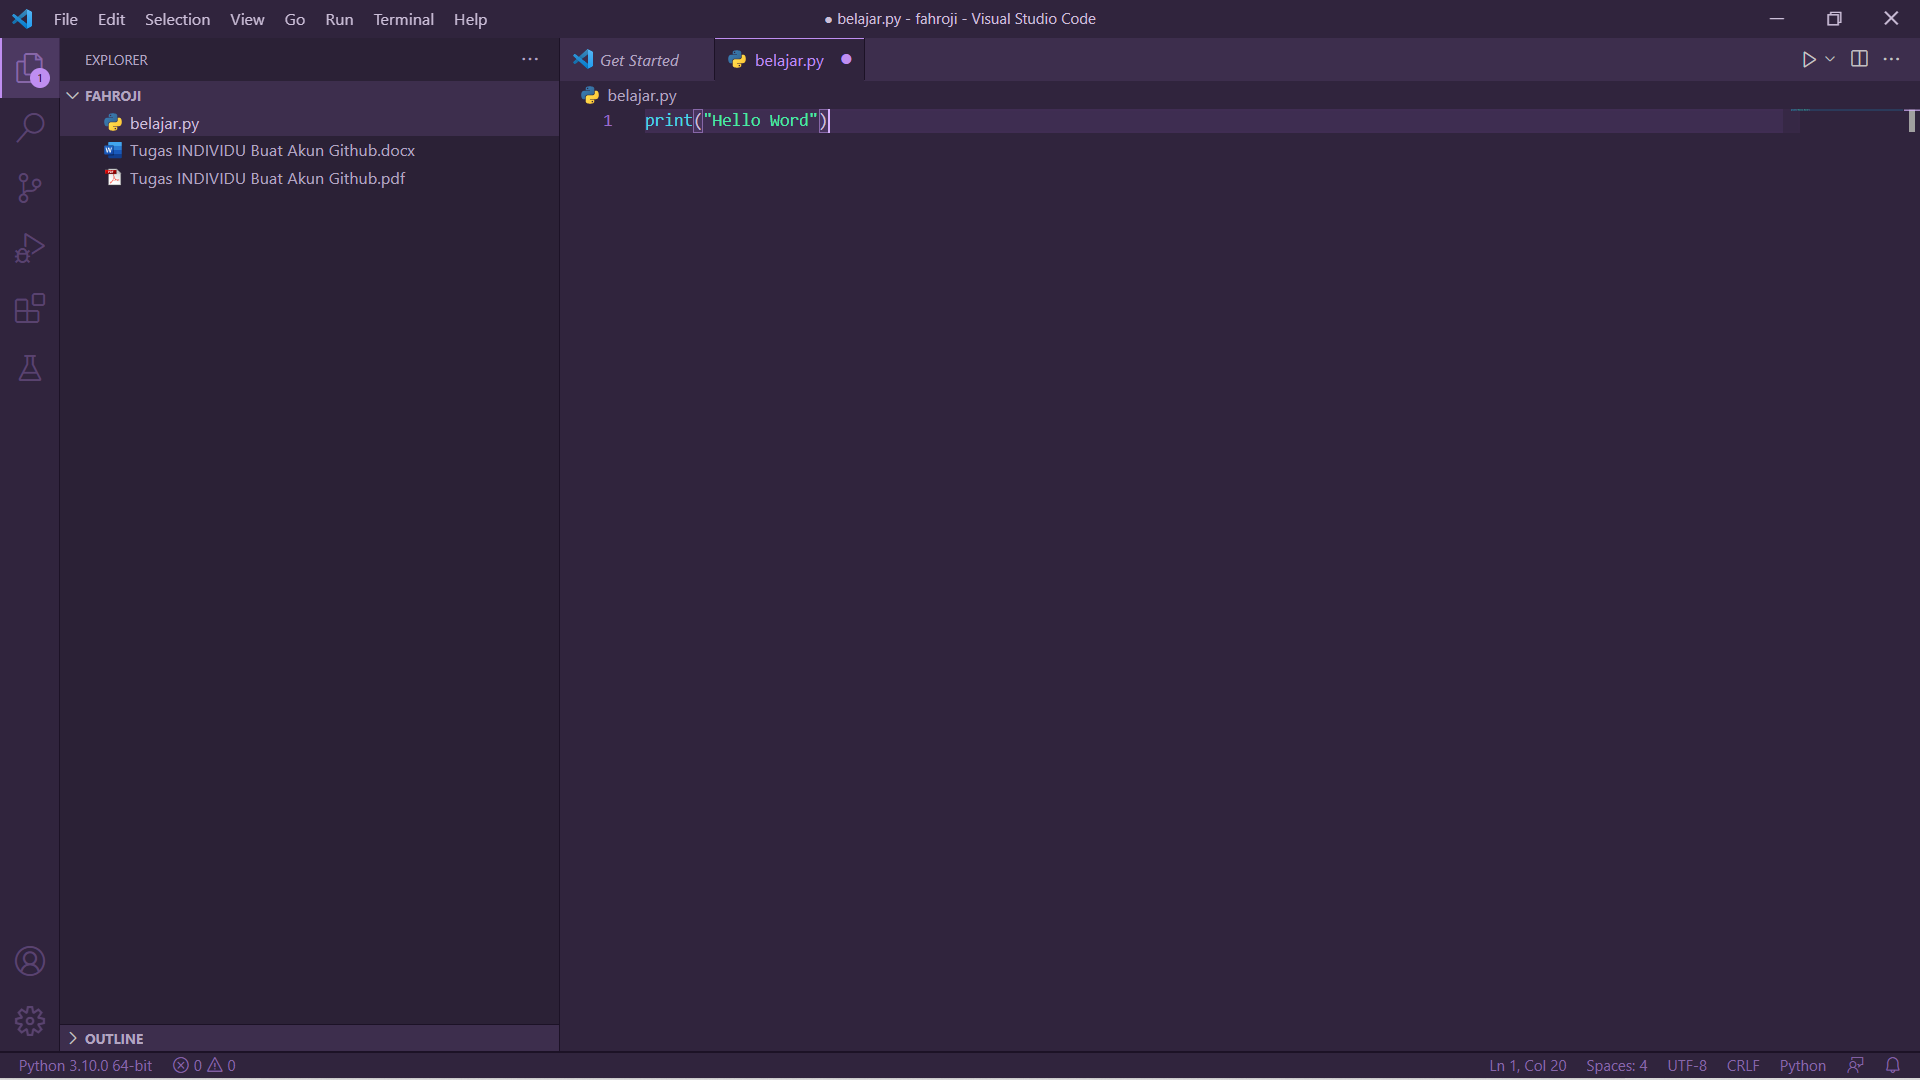Screen dimensions: 1920x1080
Task: Split the editor to the right
Action: 1859,59
